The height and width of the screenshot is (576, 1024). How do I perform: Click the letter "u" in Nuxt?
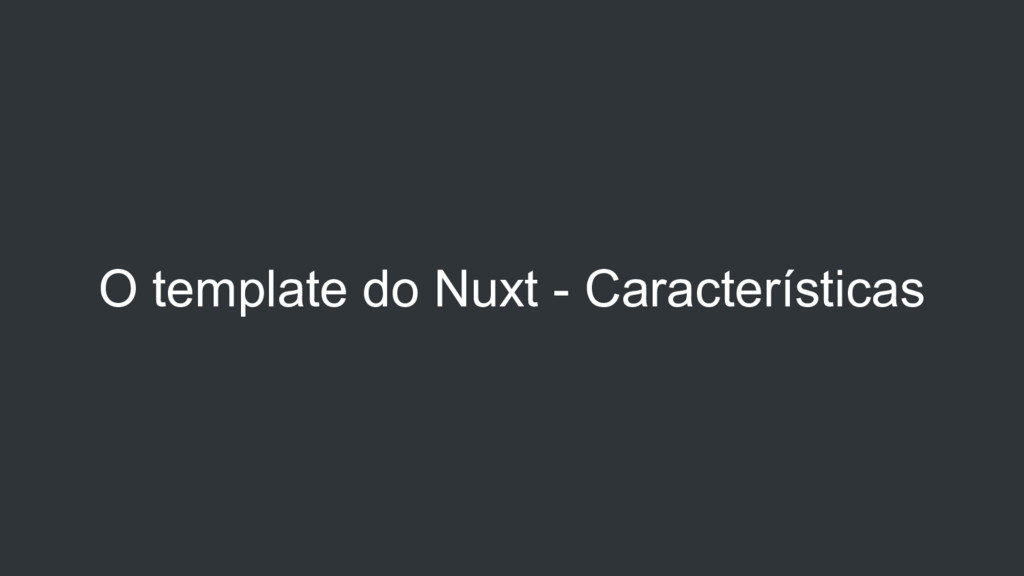[x=484, y=293]
